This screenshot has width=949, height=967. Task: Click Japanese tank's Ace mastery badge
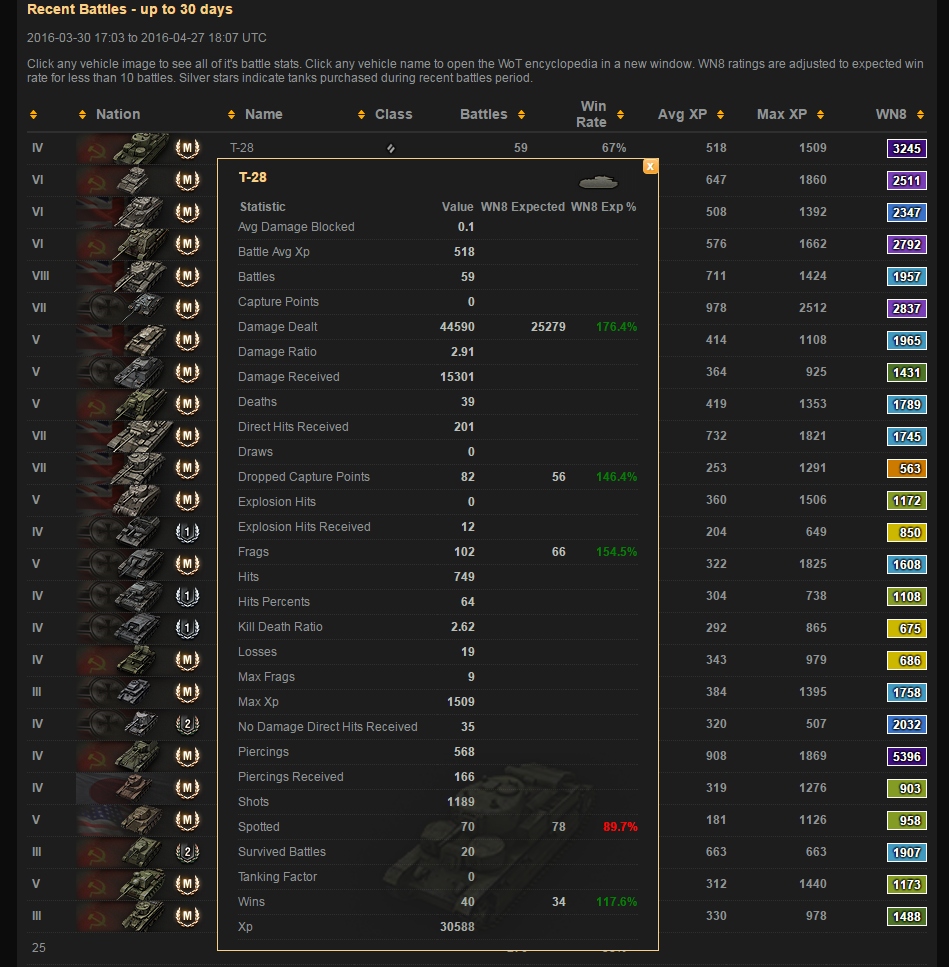point(187,788)
